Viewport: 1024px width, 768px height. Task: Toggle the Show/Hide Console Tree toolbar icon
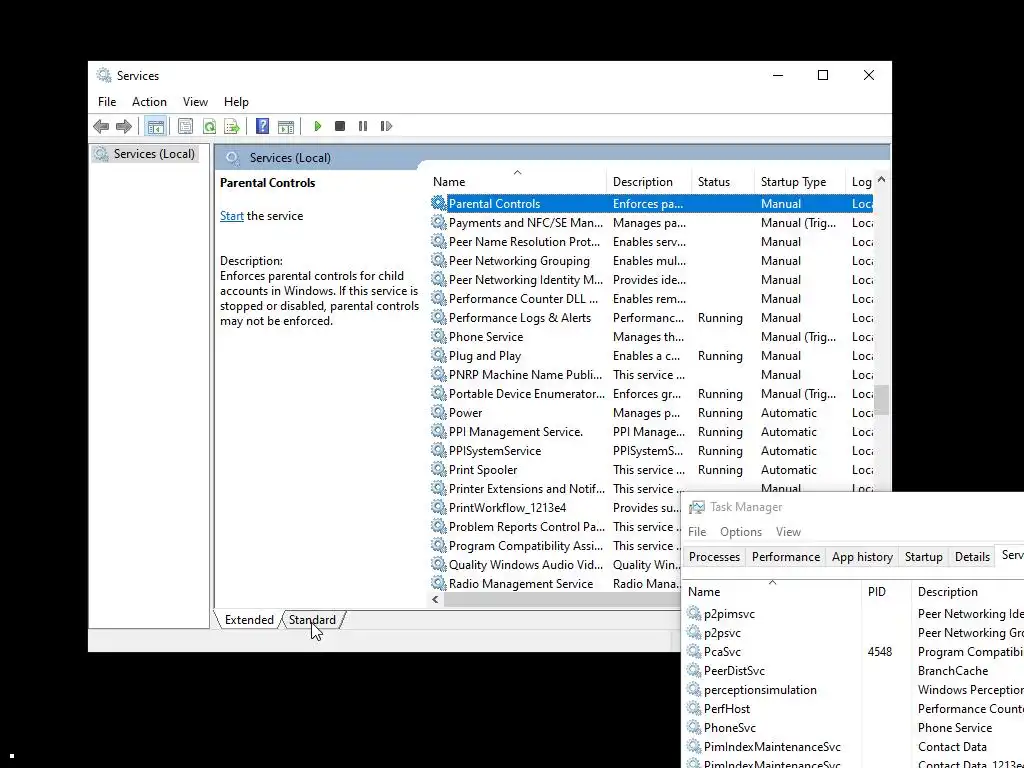pyautogui.click(x=155, y=126)
